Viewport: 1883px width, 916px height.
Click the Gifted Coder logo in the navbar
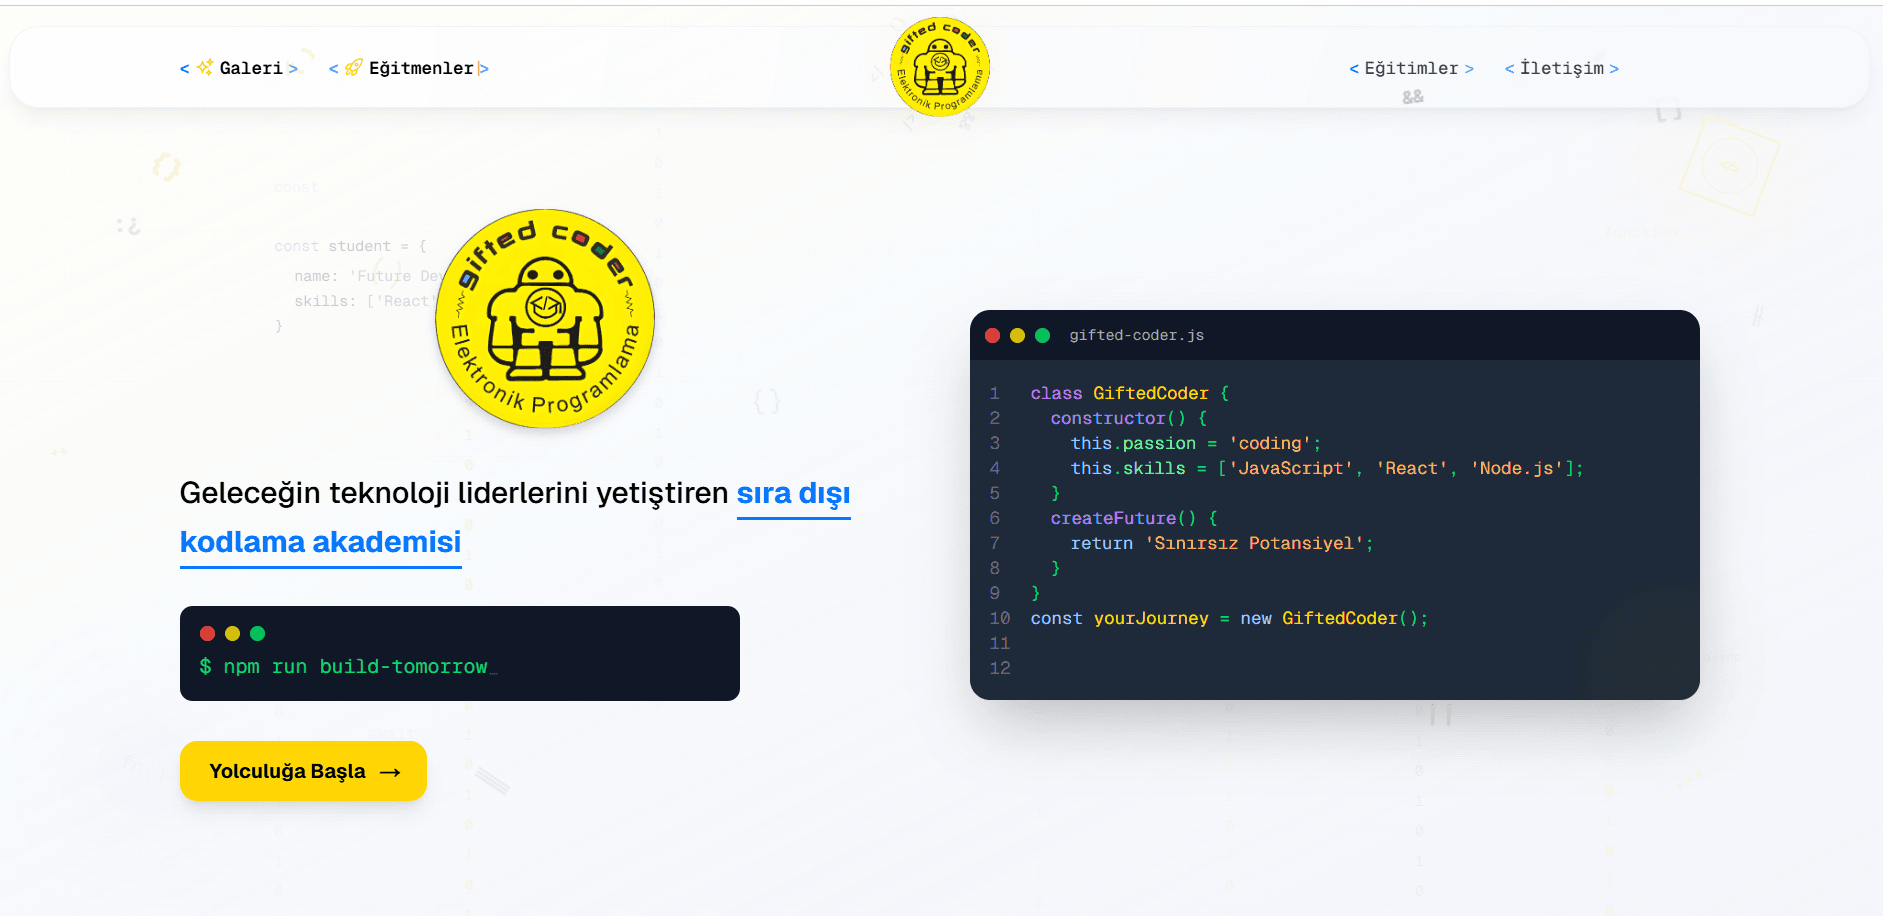(x=940, y=67)
